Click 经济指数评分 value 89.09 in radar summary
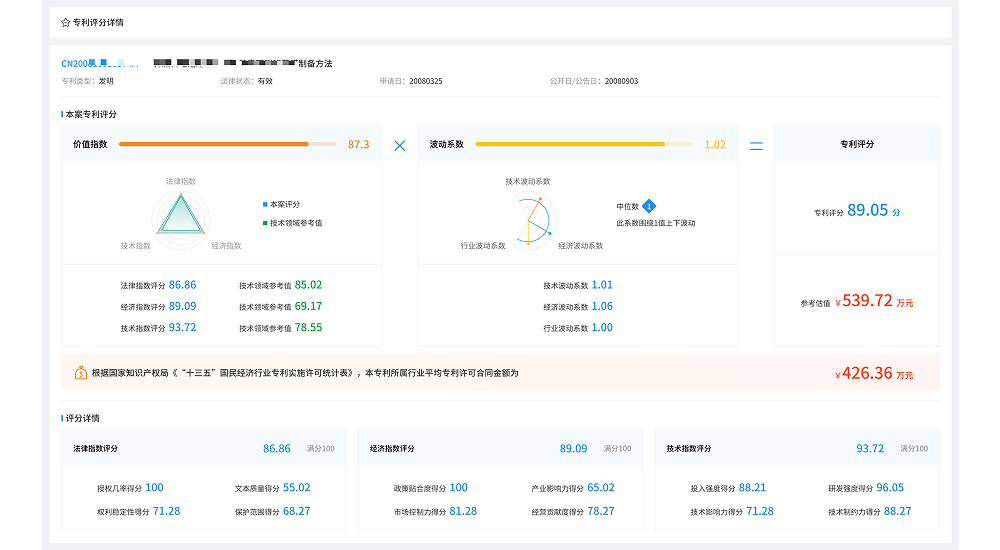Screen dimensions: 1000x550 [182, 306]
